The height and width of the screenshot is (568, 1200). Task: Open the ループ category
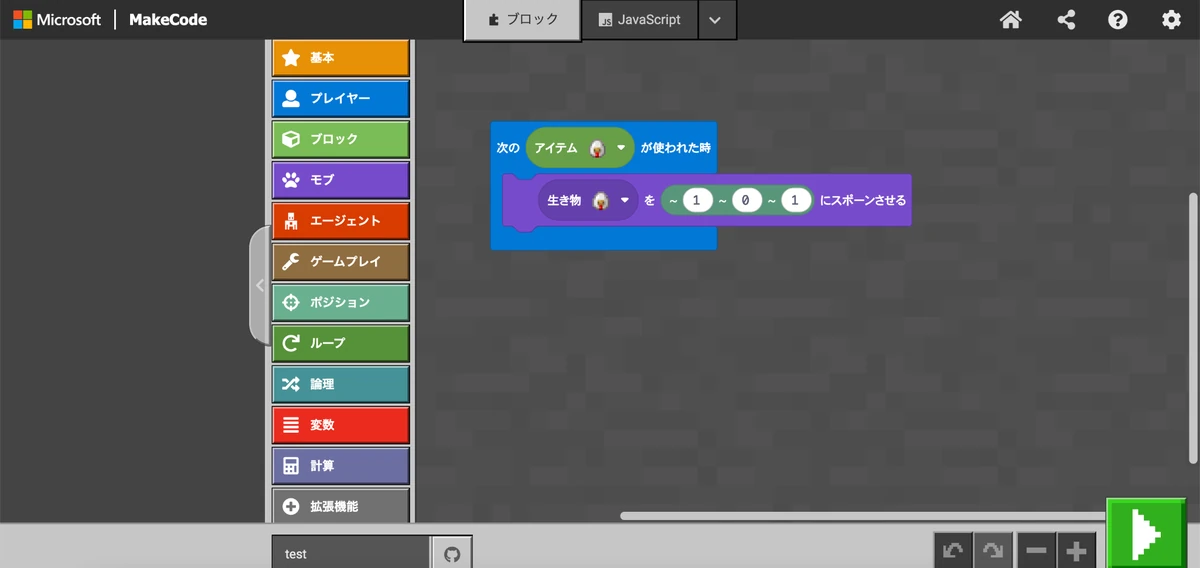click(x=340, y=343)
